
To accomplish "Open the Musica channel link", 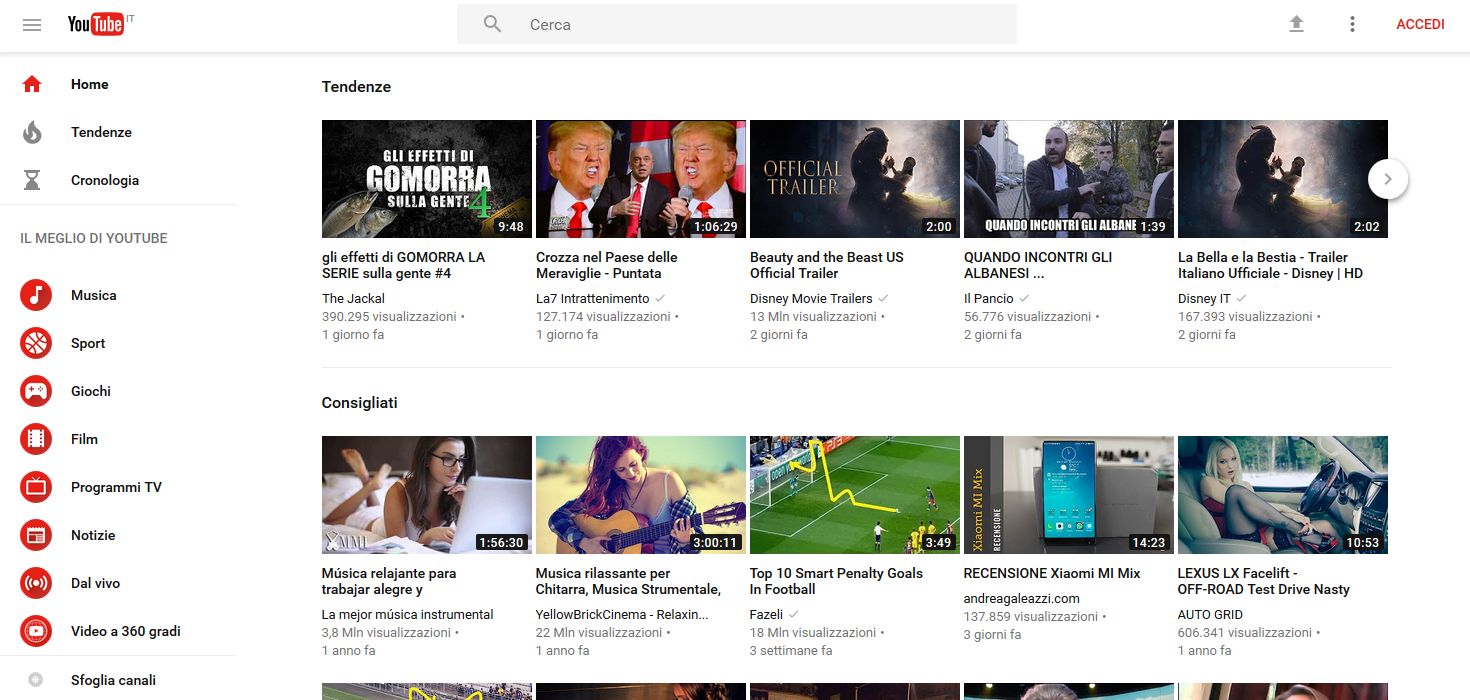I will pos(93,295).
